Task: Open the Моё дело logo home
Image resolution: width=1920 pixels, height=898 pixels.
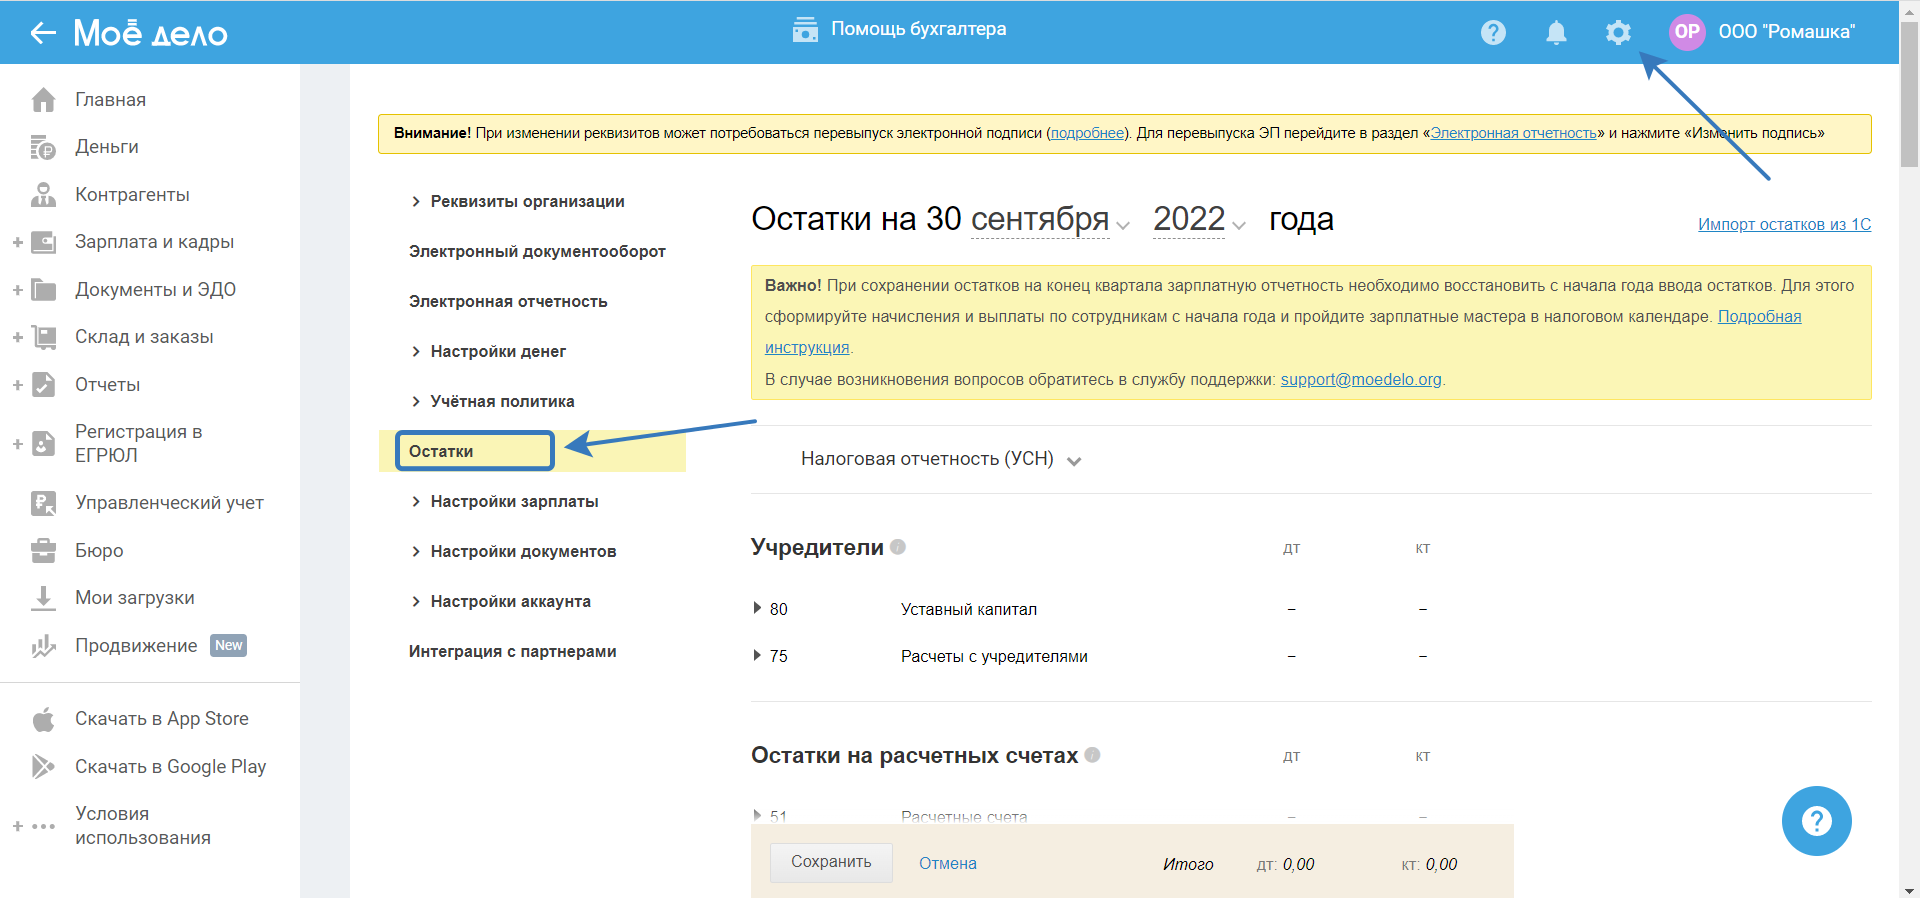Action: (x=151, y=33)
